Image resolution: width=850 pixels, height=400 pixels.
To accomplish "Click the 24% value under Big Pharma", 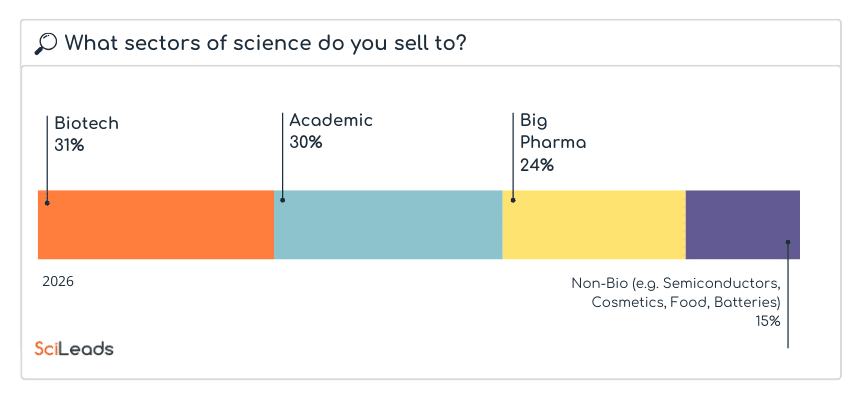I will [x=536, y=165].
